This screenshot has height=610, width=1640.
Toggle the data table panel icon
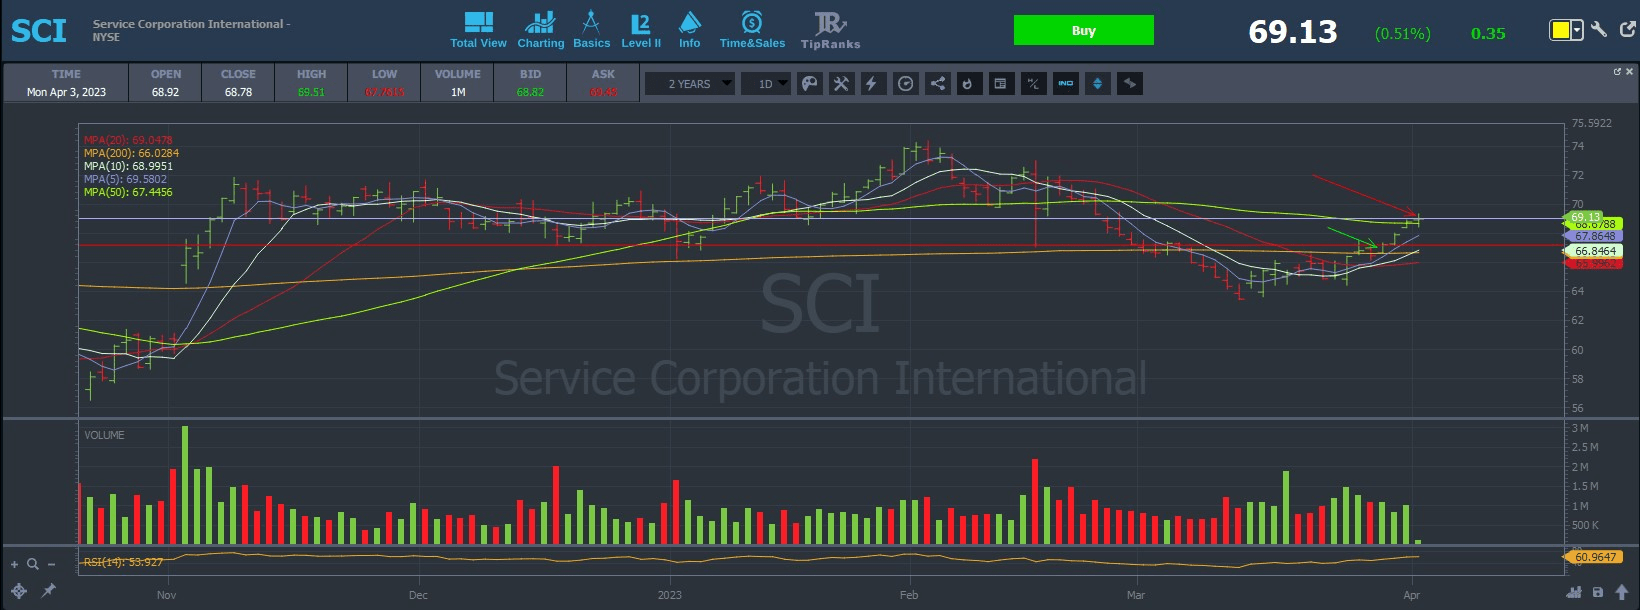[x=1000, y=84]
